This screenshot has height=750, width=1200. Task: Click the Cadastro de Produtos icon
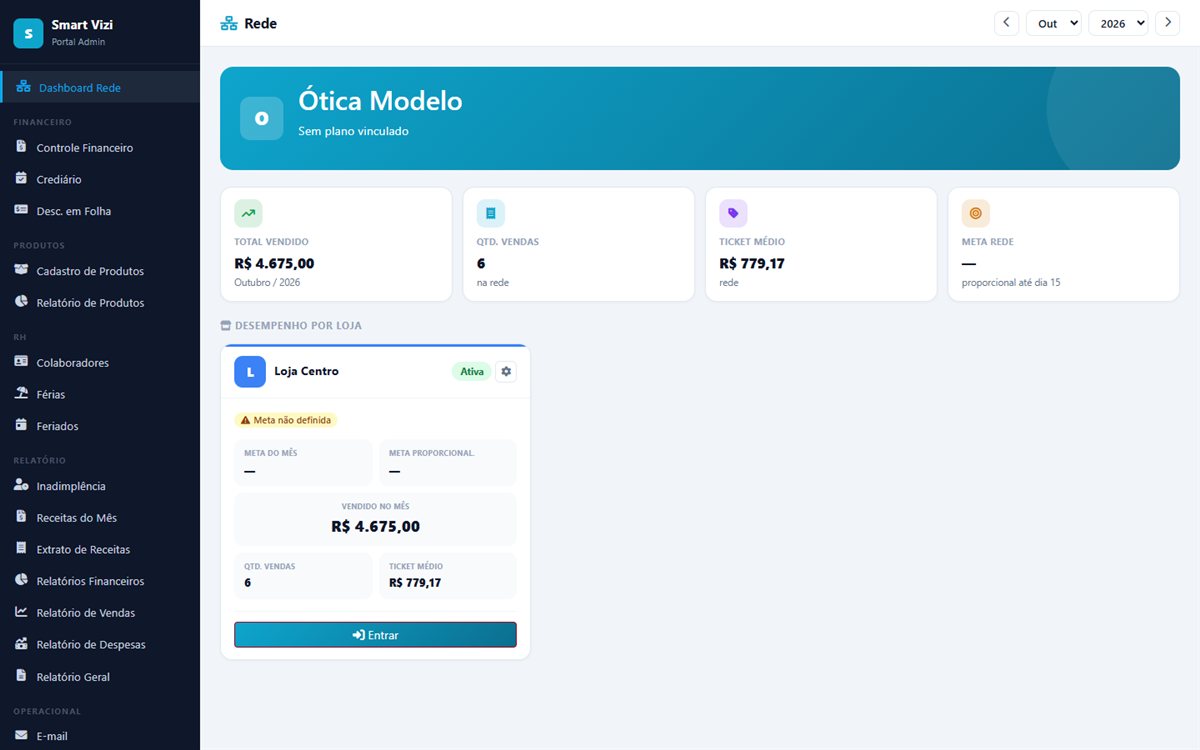click(21, 271)
